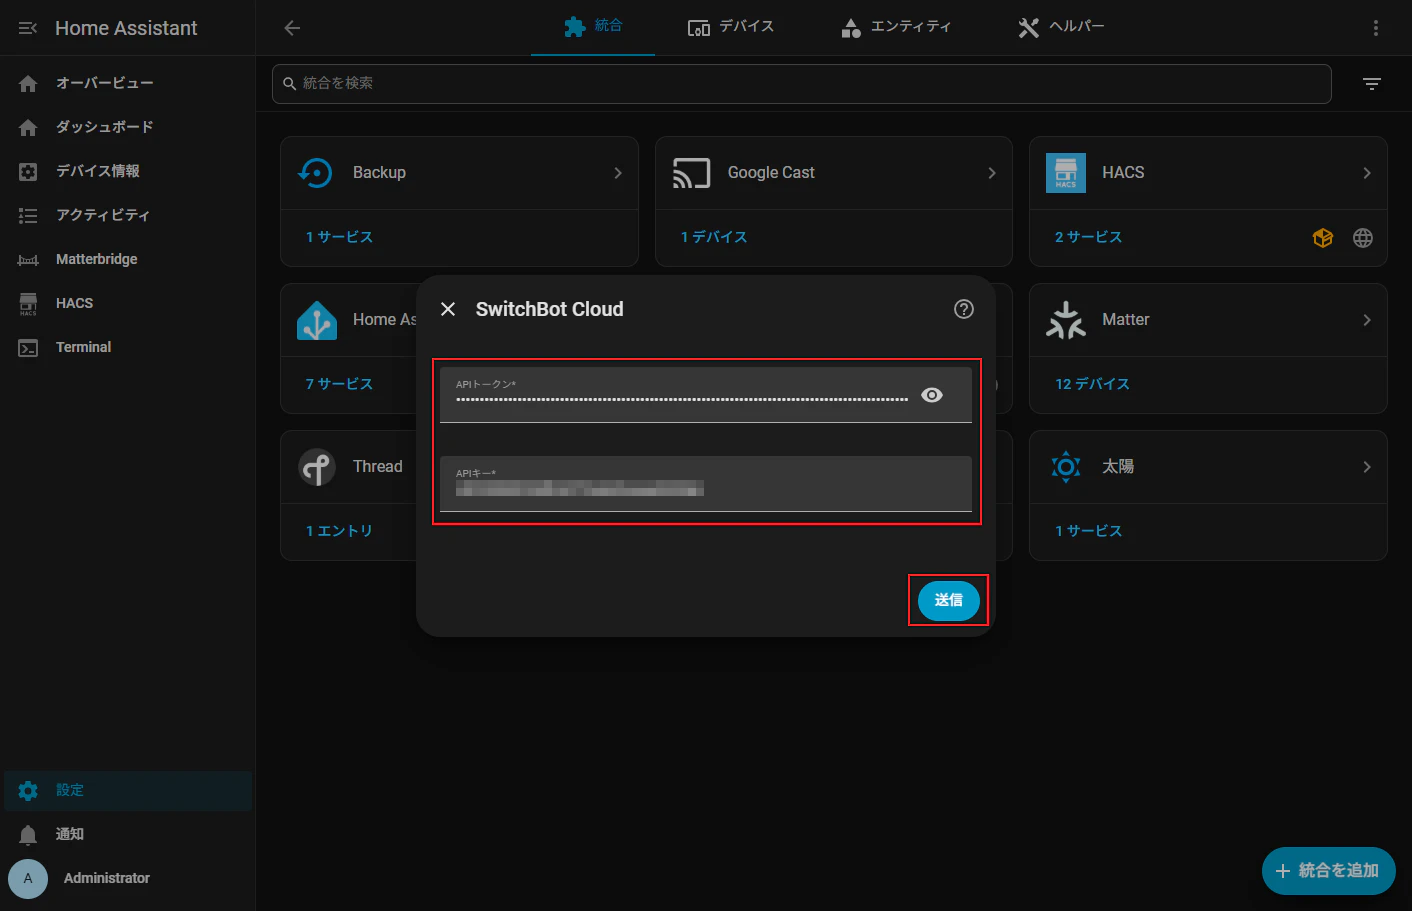The image size is (1412, 911).
Task: Go back using the arrow icon
Action: click(292, 28)
